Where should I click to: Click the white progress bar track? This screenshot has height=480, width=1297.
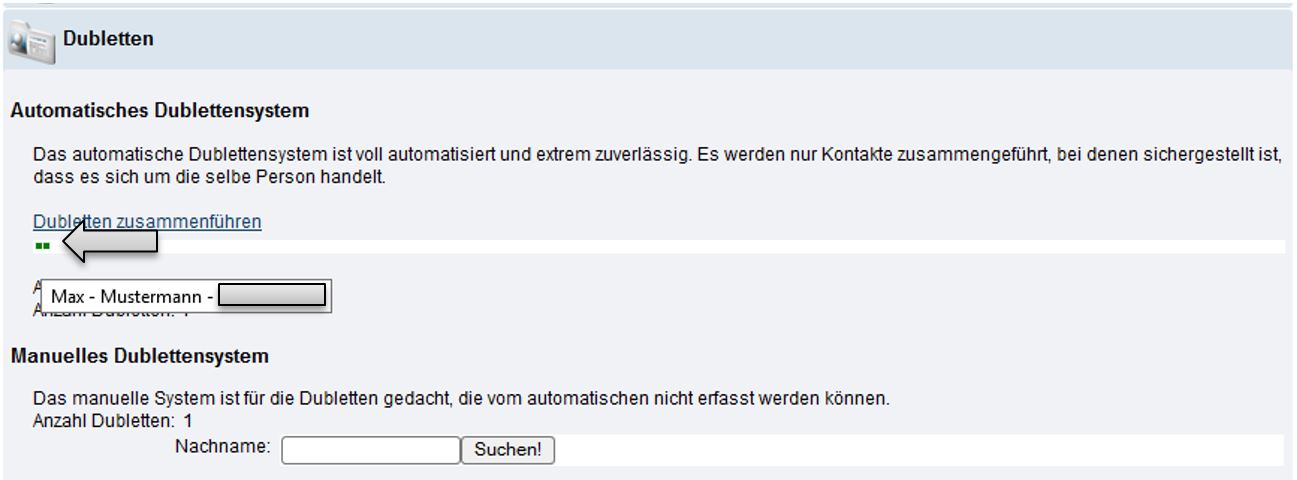(x=700, y=246)
